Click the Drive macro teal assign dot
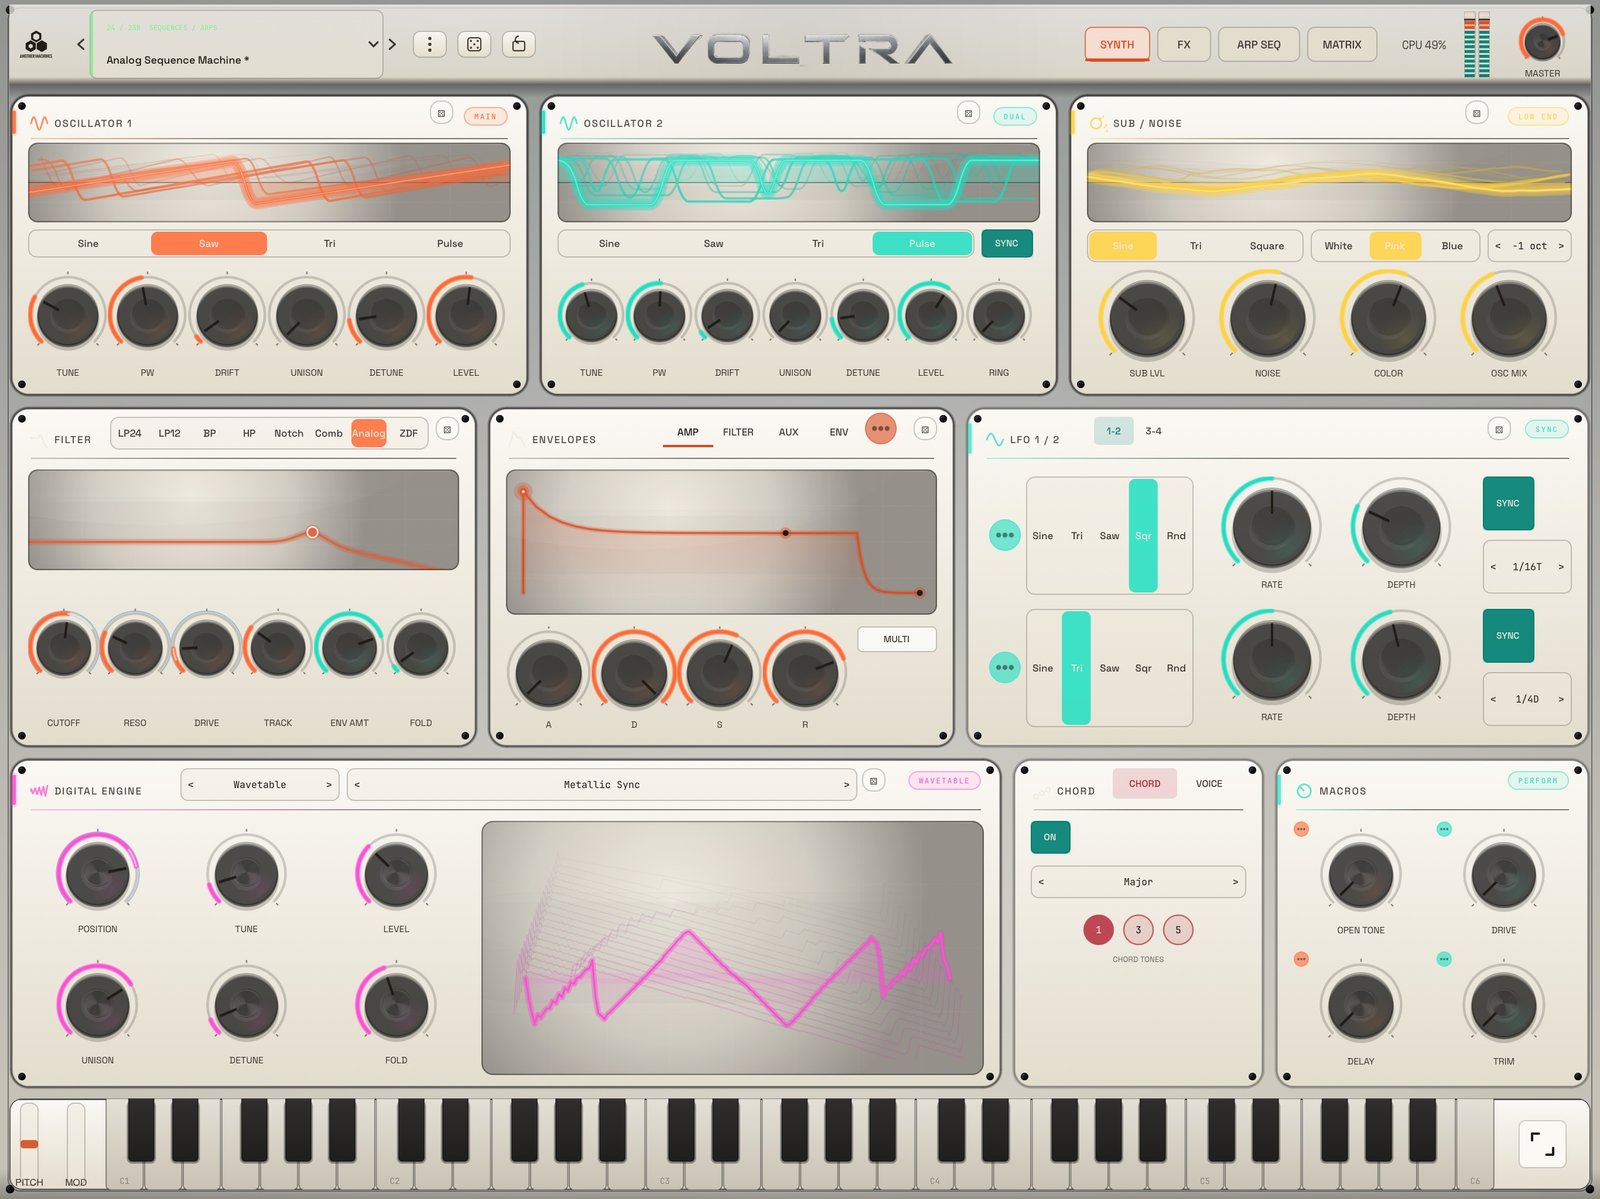Viewport: 1600px width, 1199px height. [x=1444, y=829]
